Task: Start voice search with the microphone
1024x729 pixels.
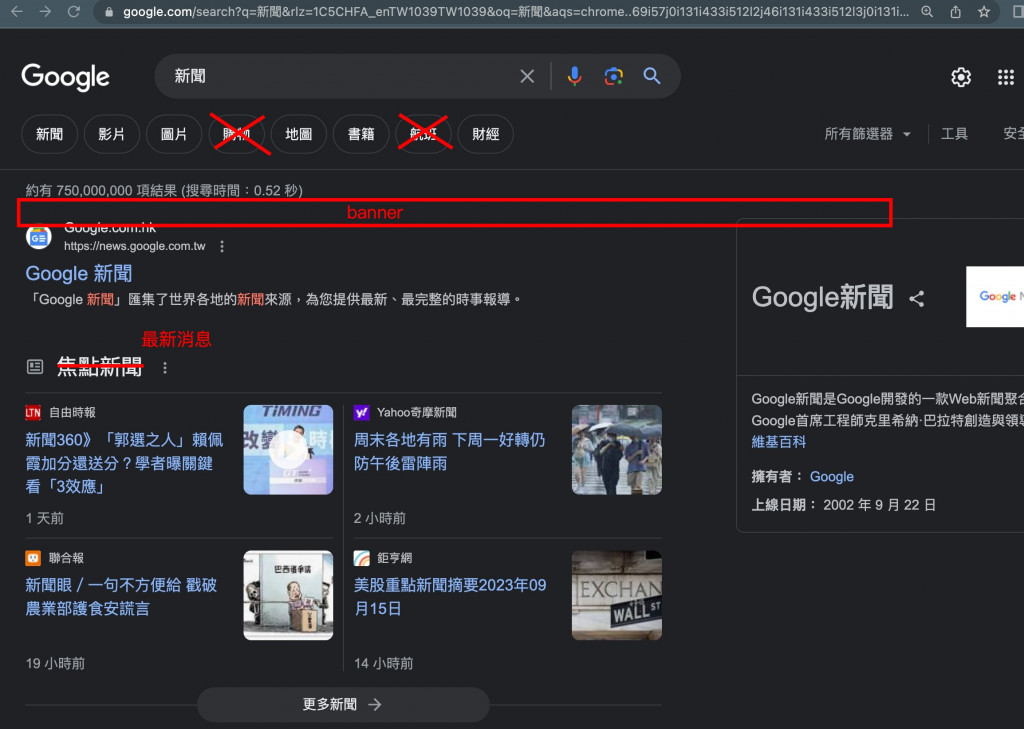Action: click(574, 76)
